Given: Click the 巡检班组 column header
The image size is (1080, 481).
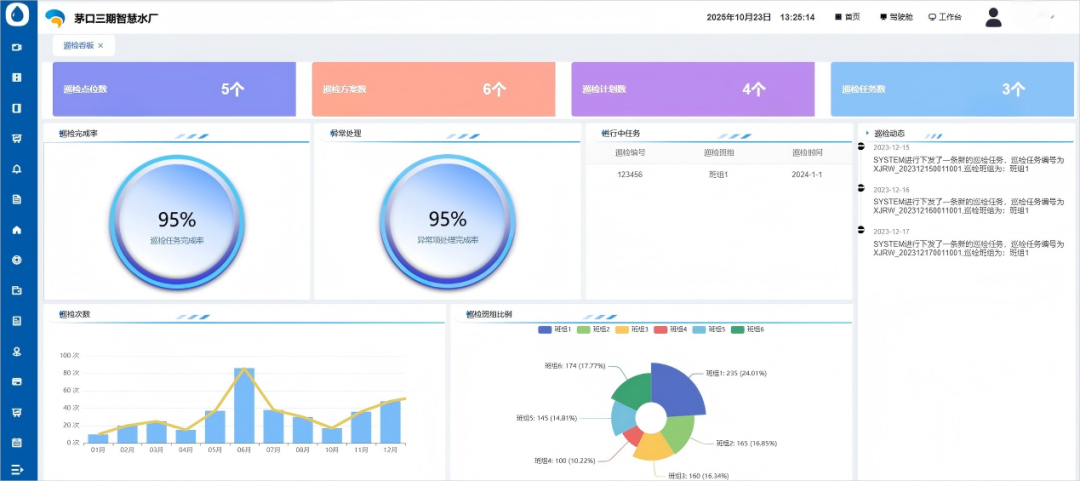Looking at the screenshot, I should (718, 153).
